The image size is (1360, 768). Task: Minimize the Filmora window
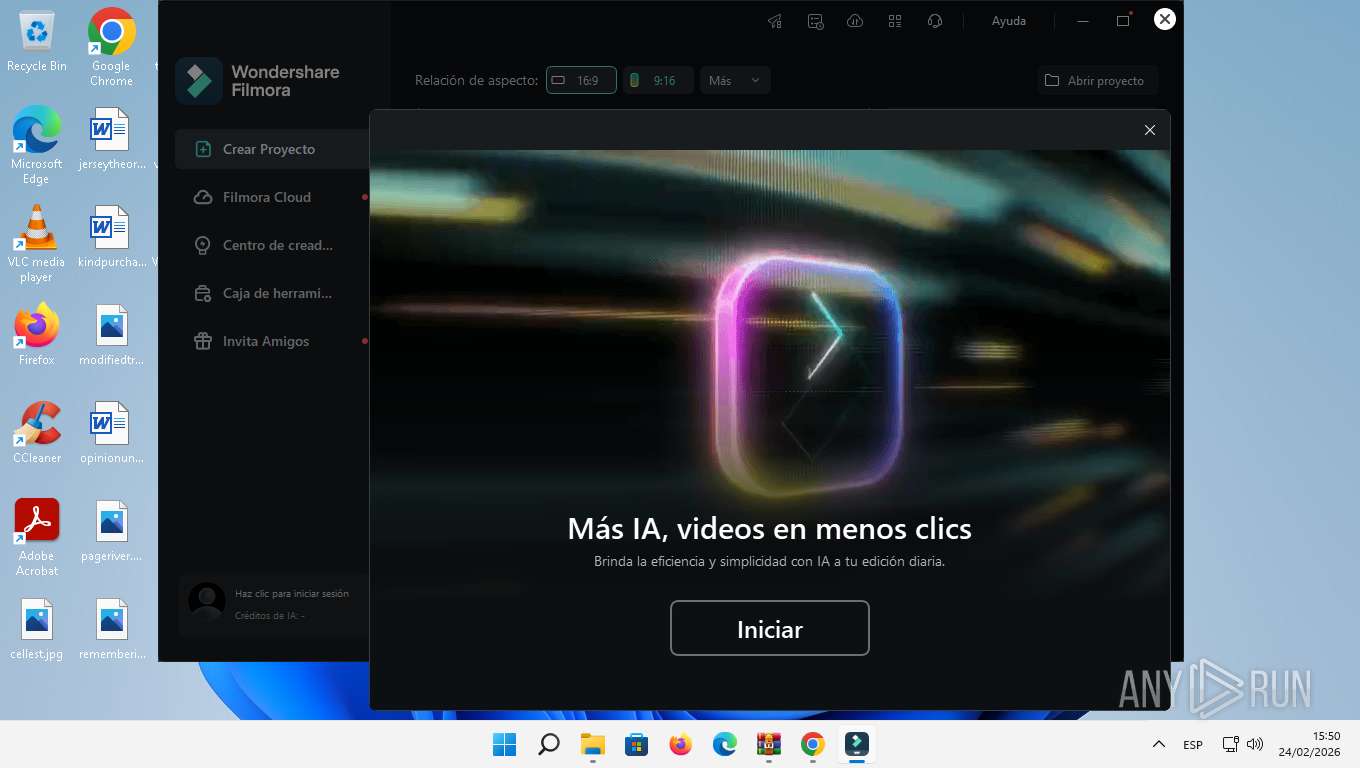[1083, 21]
